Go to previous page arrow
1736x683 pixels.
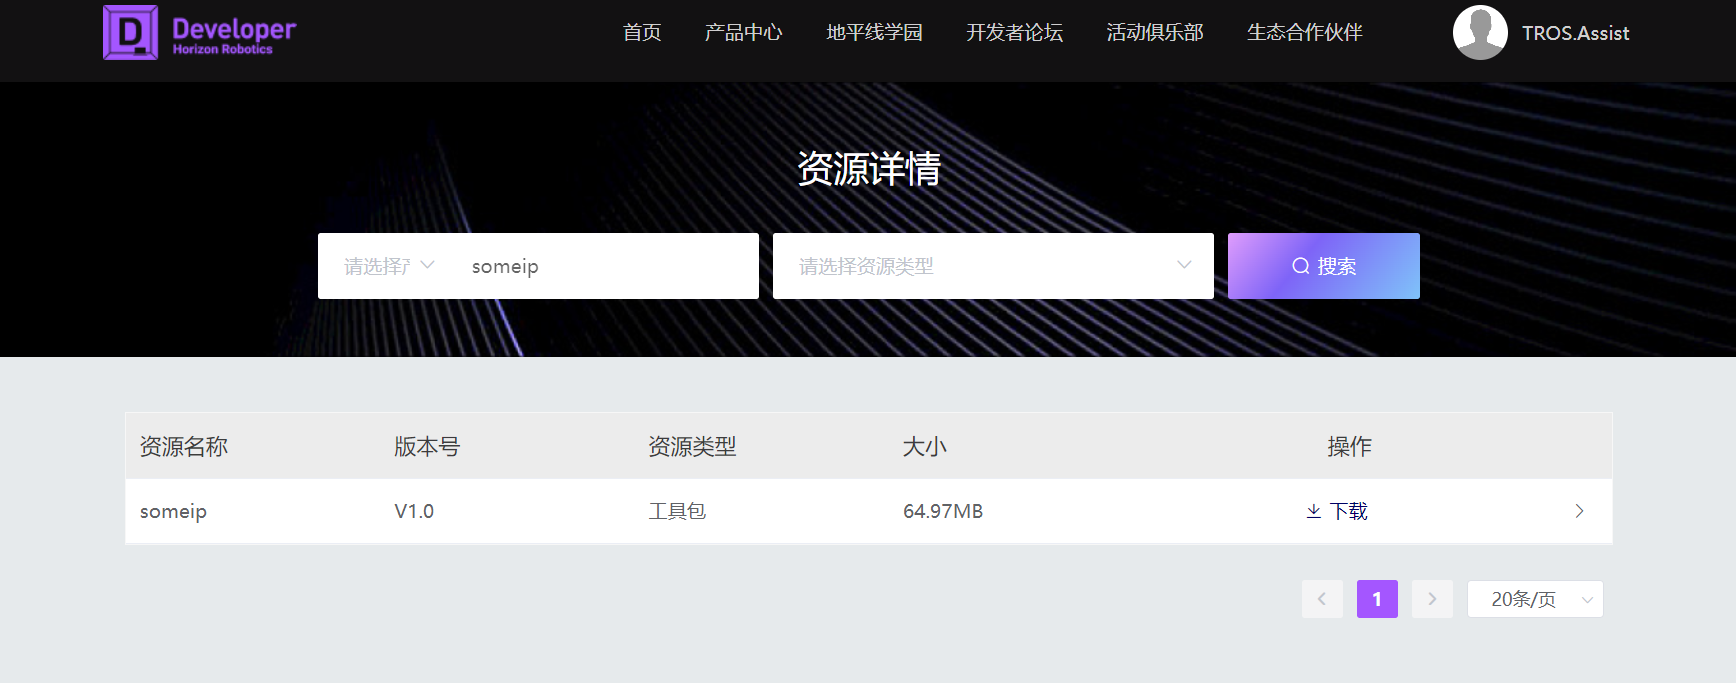click(x=1322, y=599)
